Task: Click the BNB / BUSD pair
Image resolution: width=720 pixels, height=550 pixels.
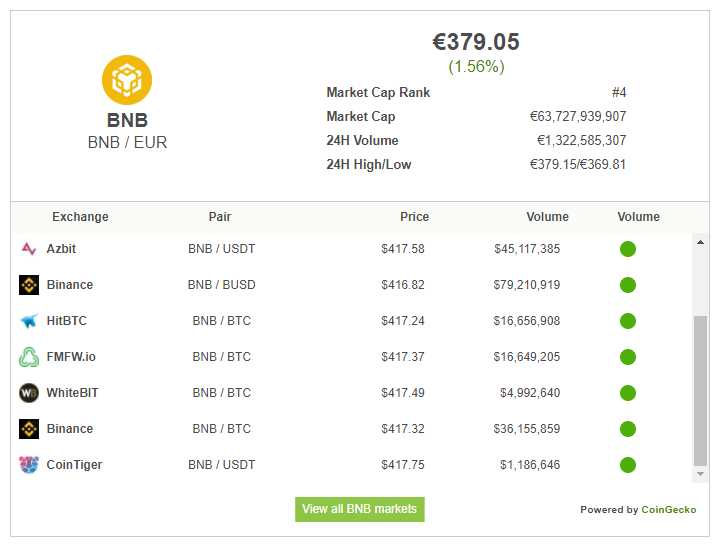Action: click(x=221, y=285)
